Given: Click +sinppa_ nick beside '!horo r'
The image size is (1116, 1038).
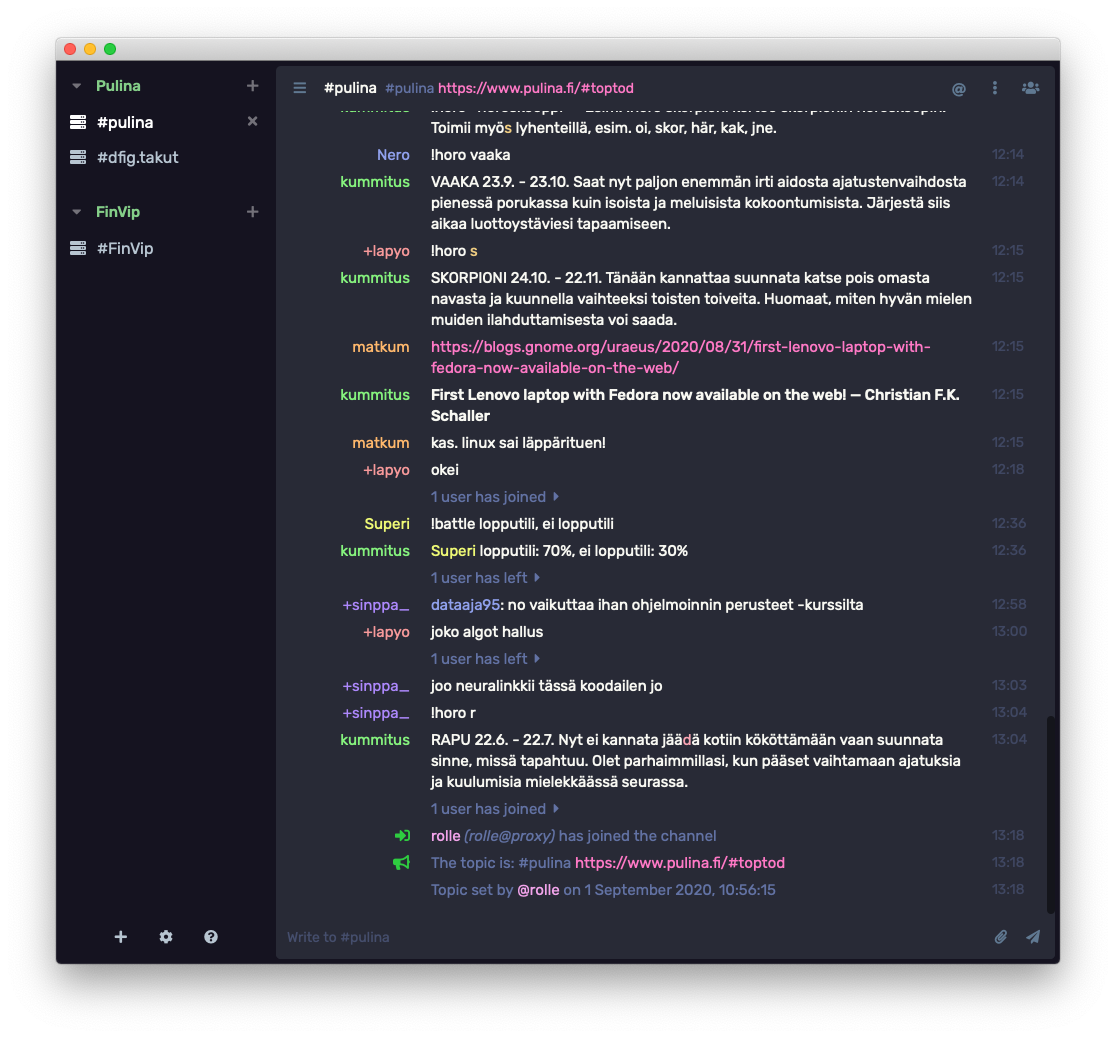Looking at the screenshot, I should pyautogui.click(x=376, y=713).
